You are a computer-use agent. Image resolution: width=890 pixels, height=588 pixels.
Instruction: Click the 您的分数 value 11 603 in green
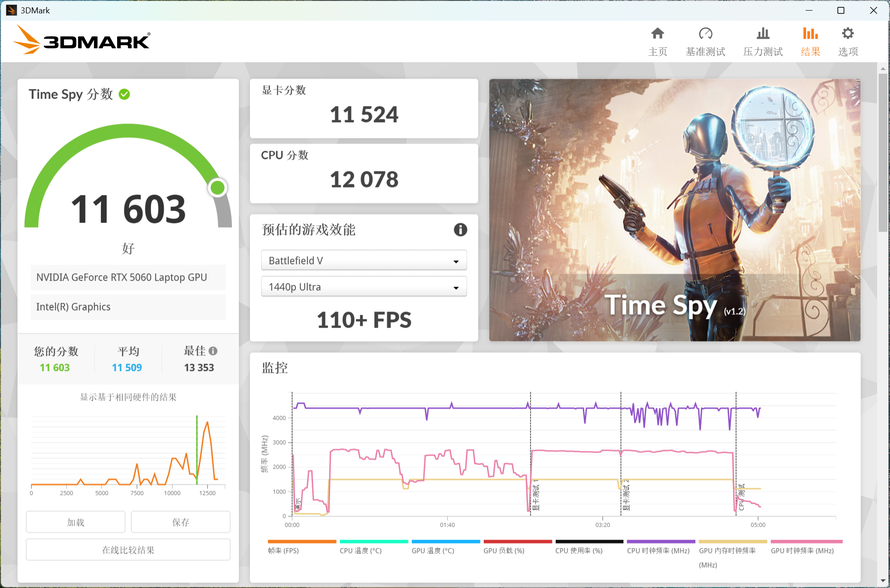point(54,368)
